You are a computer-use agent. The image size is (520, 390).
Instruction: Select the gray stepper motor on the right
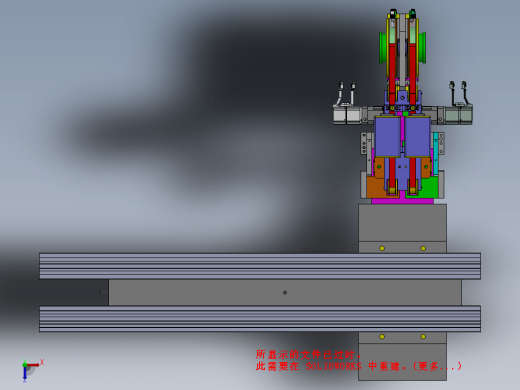pyautogui.click(x=458, y=115)
